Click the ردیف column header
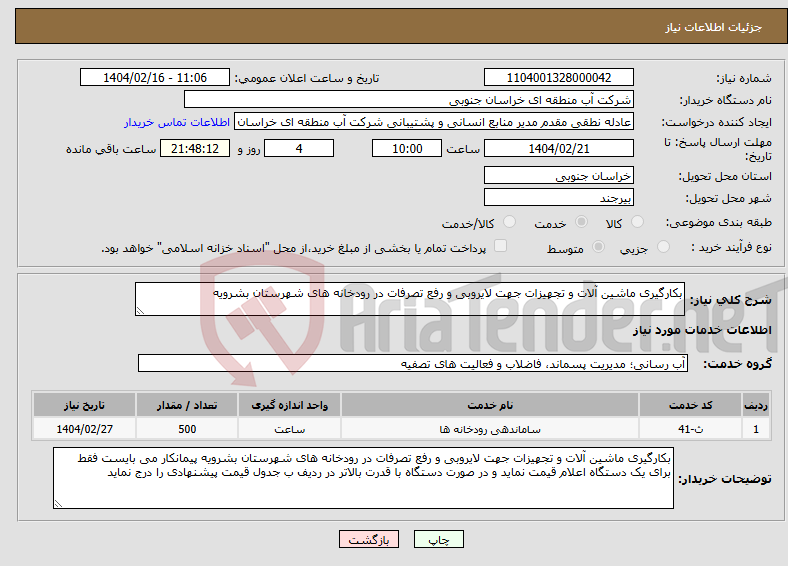 coord(756,405)
